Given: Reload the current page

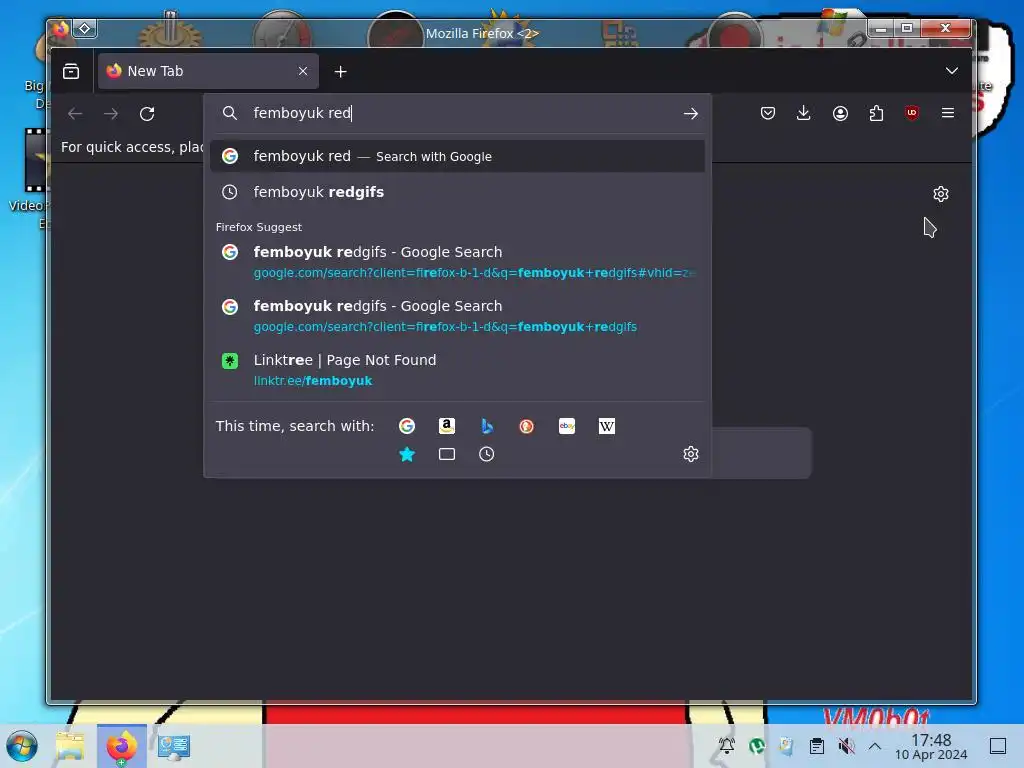Looking at the screenshot, I should 147,114.
